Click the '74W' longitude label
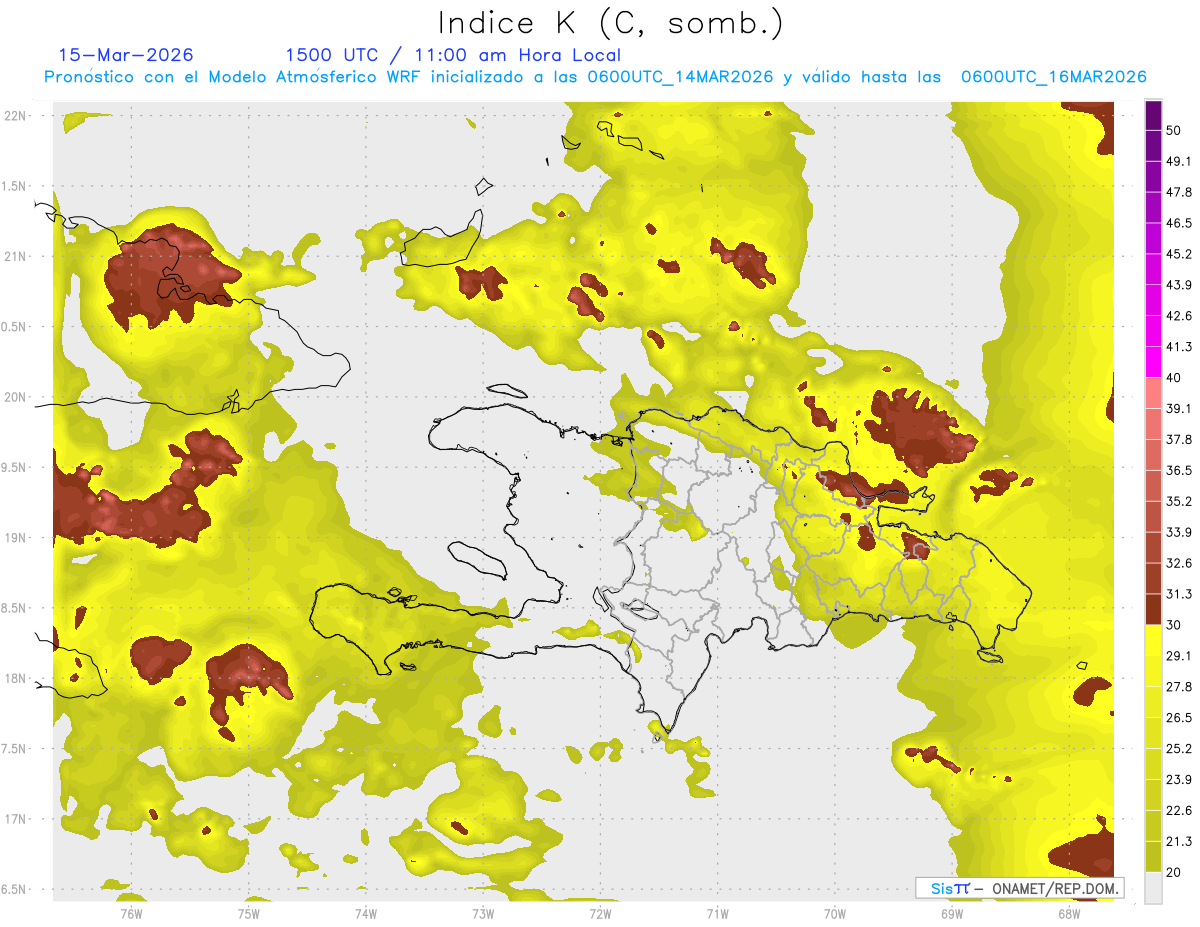This screenshot has width=1200, height=927. [366, 914]
